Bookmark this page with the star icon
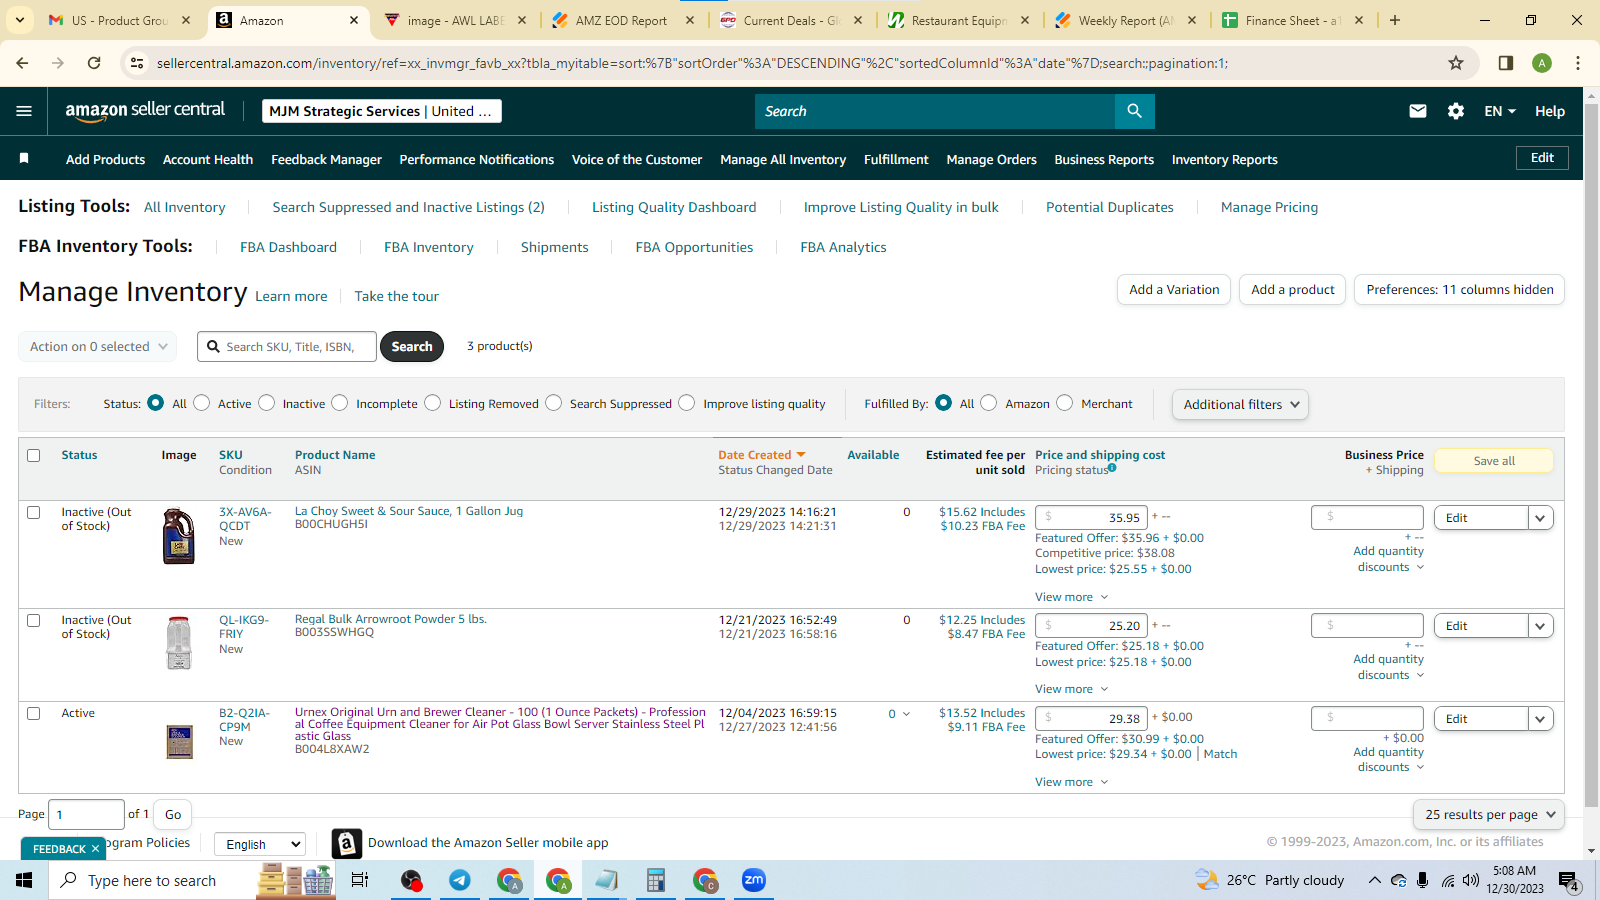Viewport: 1600px width, 900px height. coord(1456,63)
